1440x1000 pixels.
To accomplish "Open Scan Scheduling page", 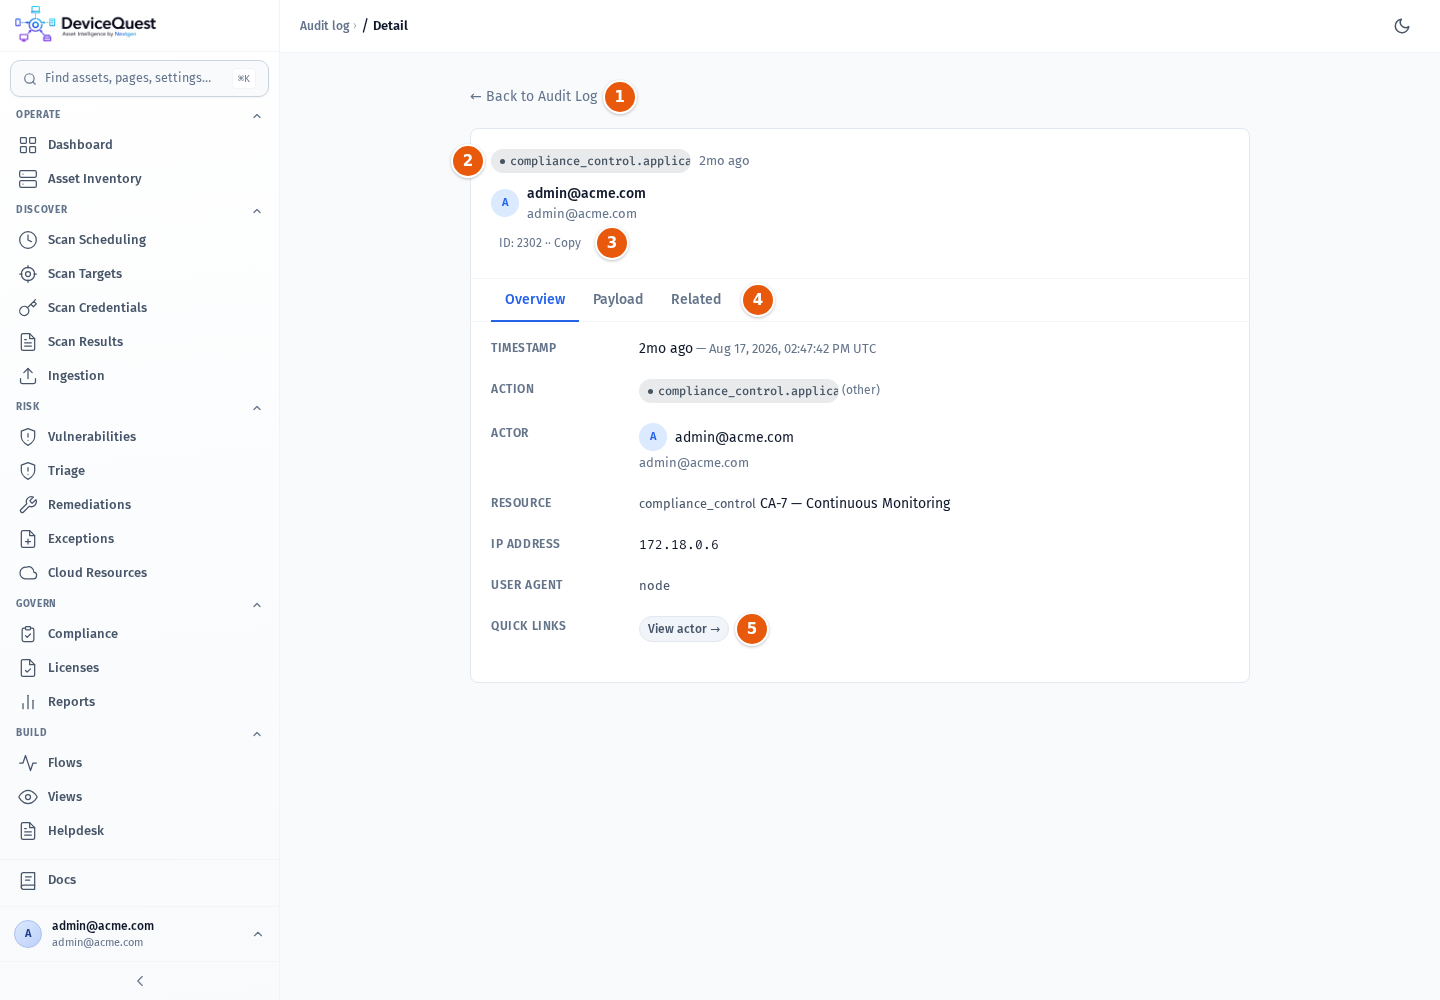I will 139,240.
